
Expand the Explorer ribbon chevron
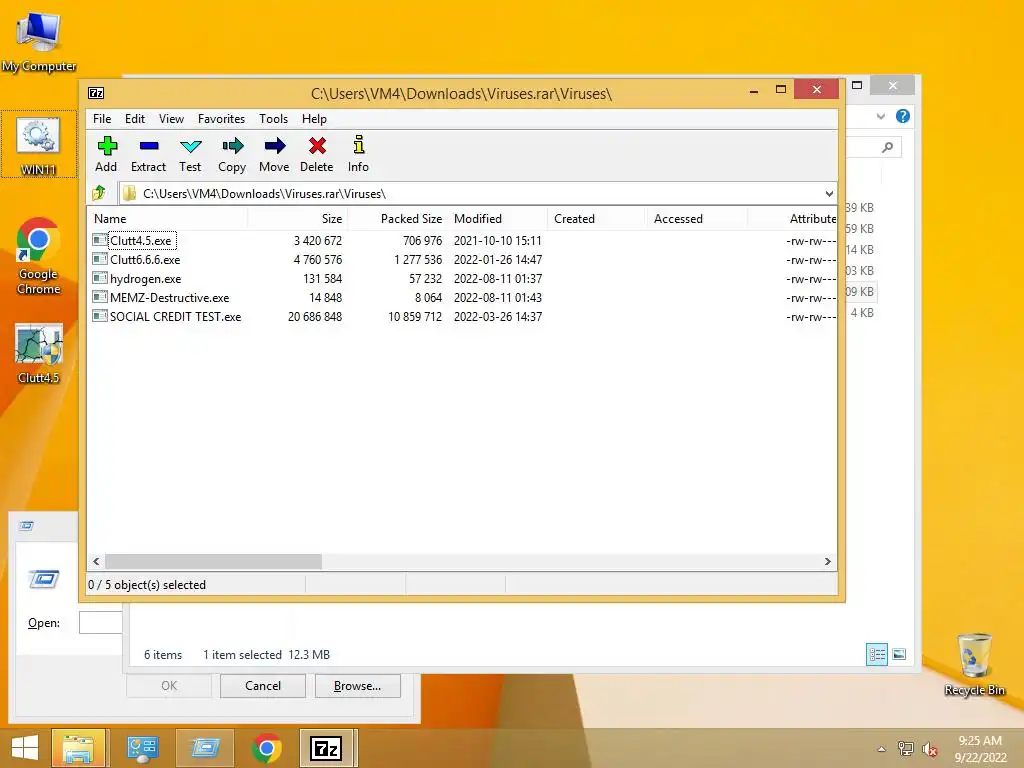[x=881, y=116]
